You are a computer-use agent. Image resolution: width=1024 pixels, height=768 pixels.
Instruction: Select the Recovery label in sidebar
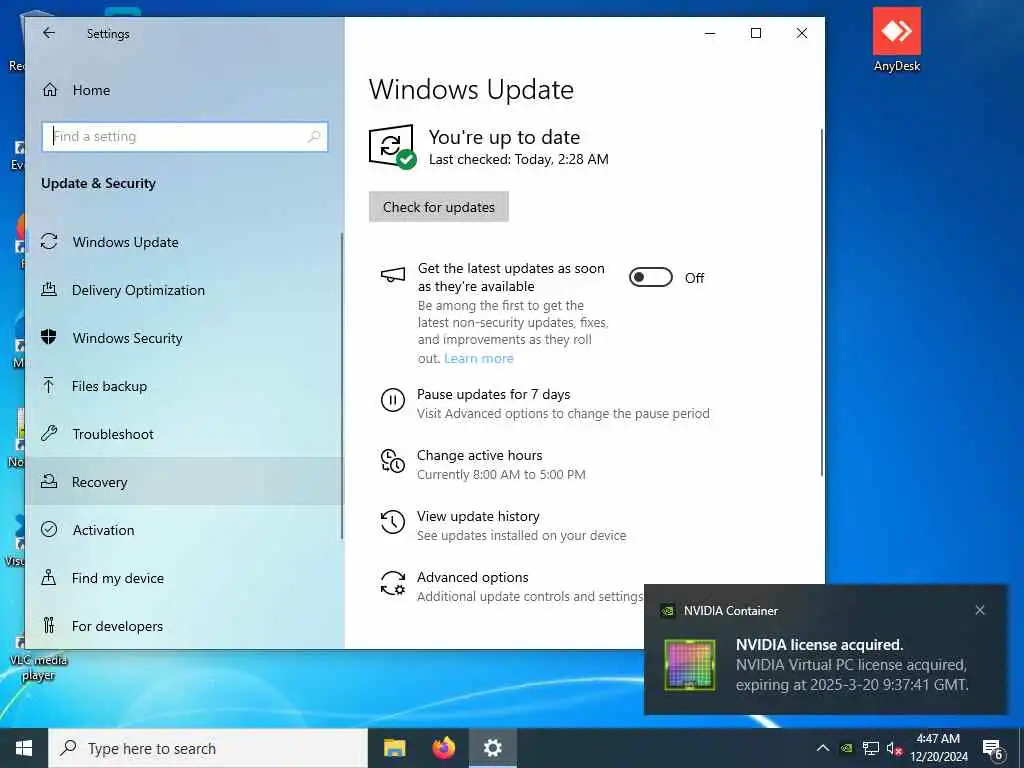tap(99, 482)
